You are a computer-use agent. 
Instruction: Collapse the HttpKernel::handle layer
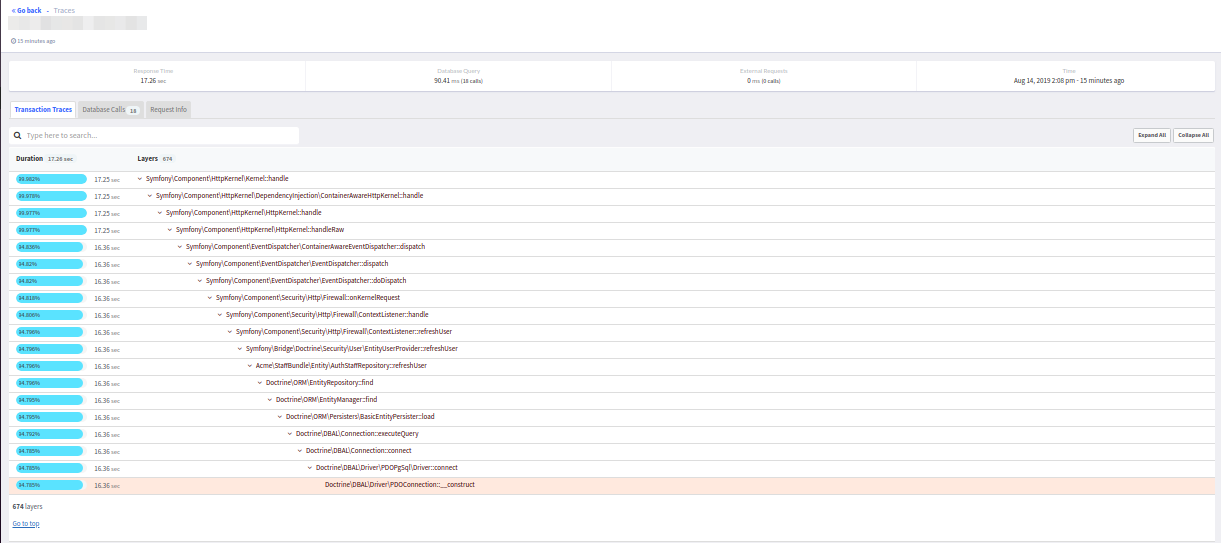(160, 213)
